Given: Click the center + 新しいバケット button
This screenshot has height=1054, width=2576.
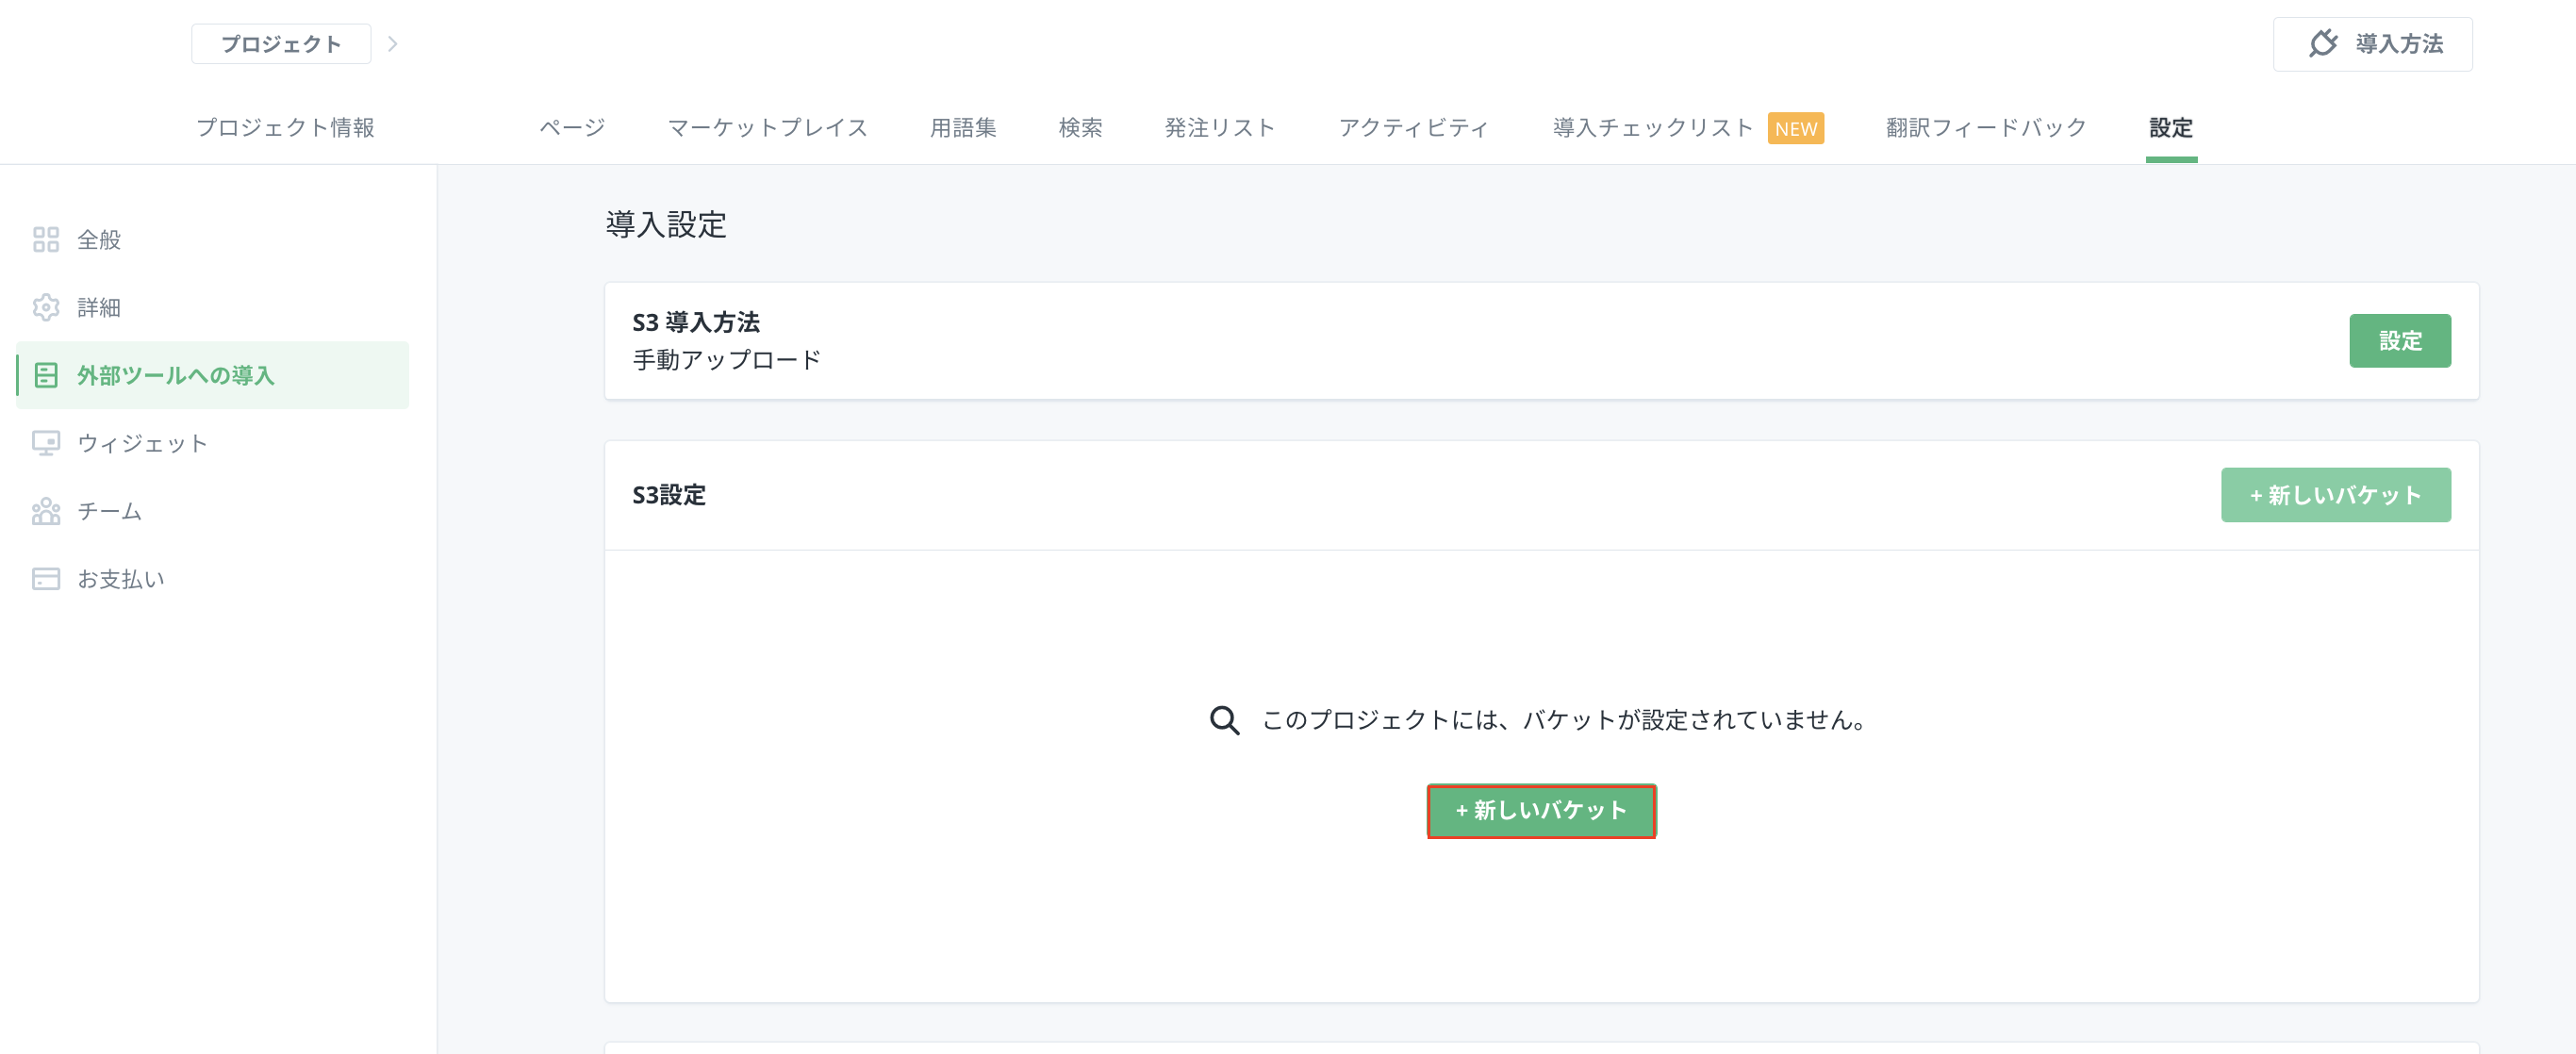Looking at the screenshot, I should point(1541,811).
